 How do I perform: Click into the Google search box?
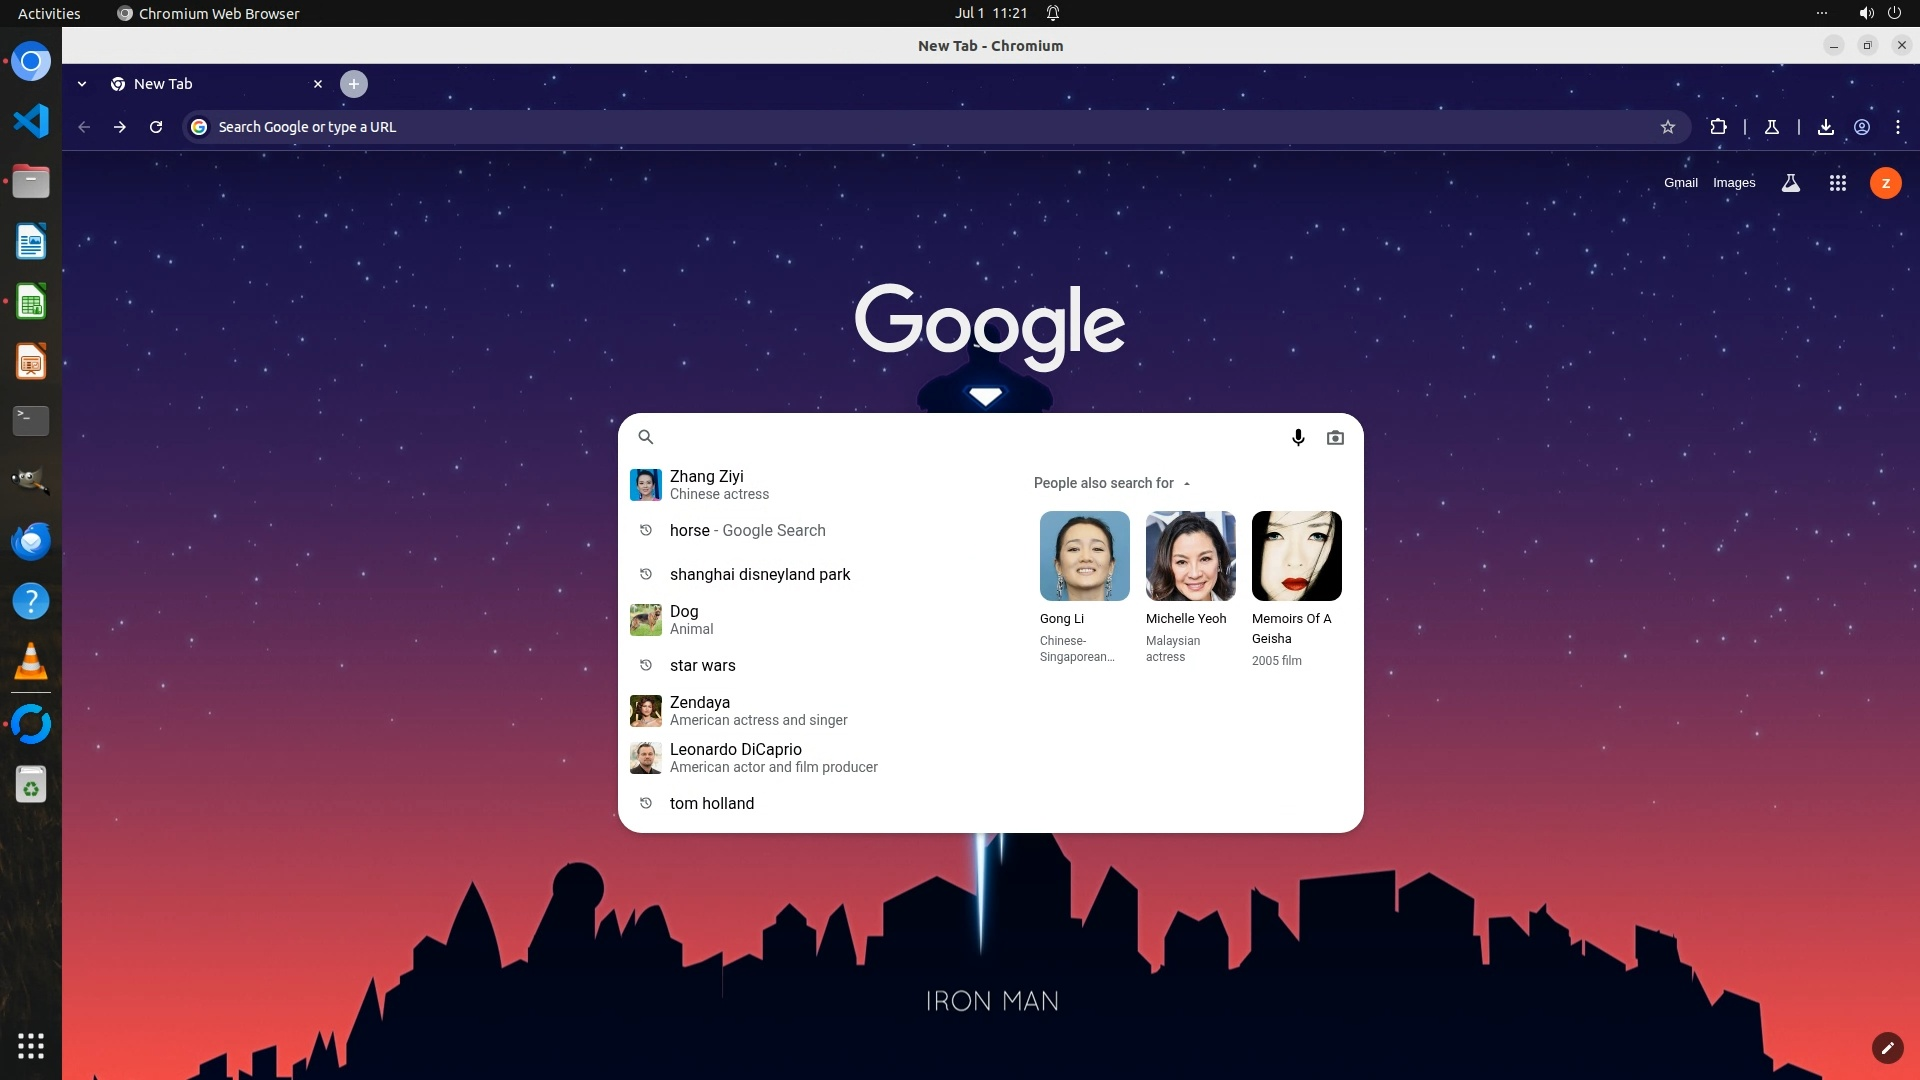tap(960, 437)
